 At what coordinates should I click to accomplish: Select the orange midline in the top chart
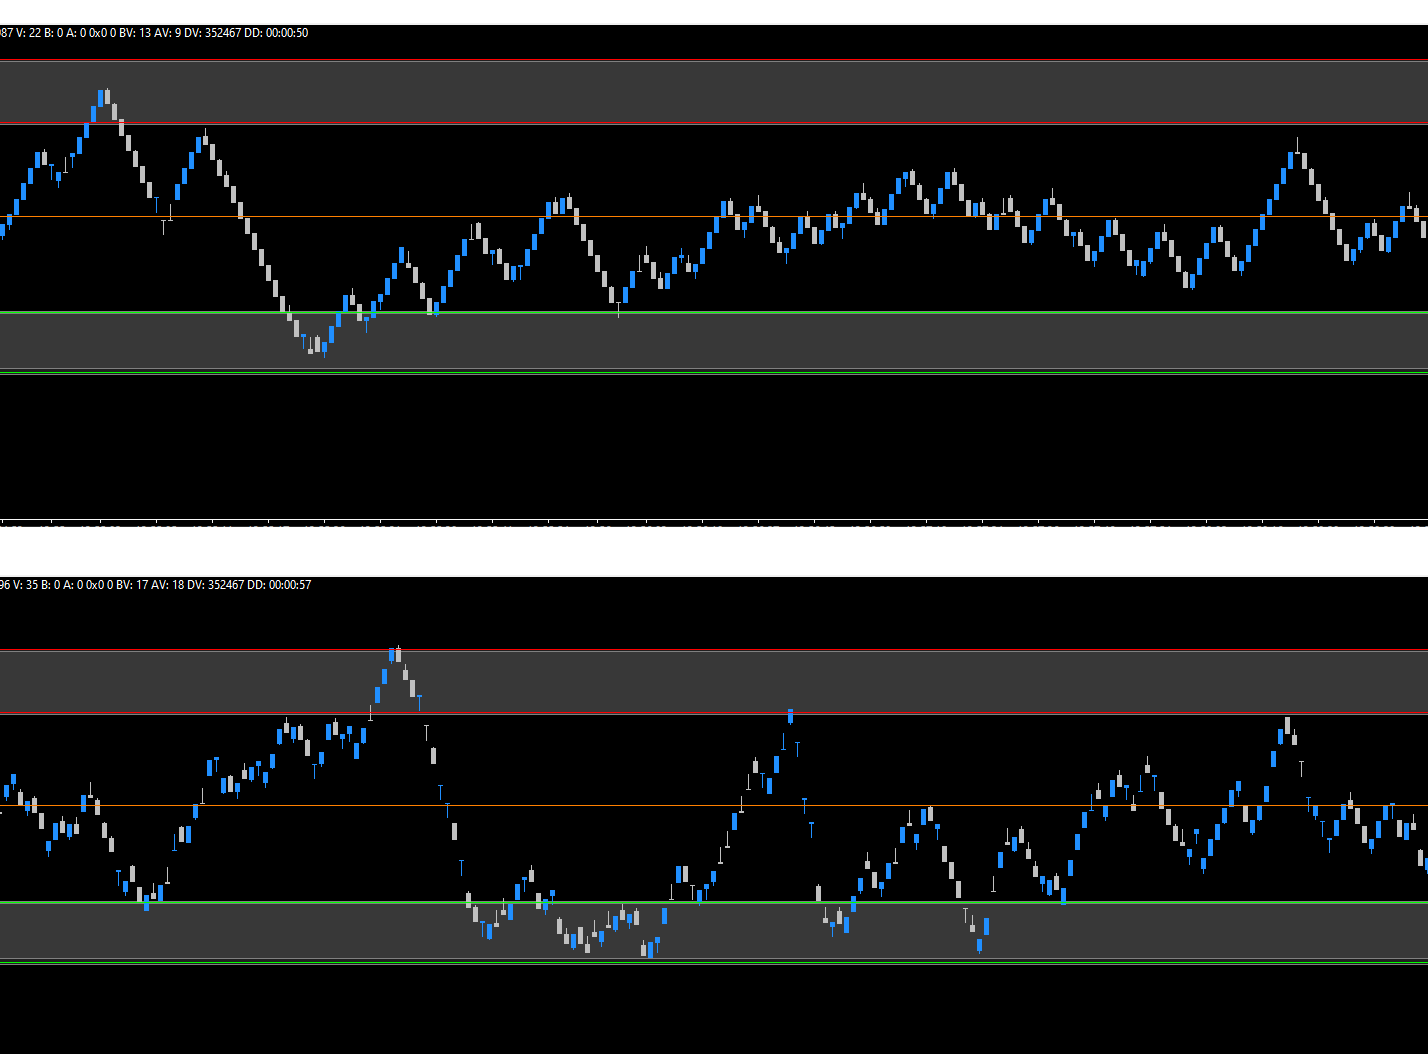click(714, 216)
